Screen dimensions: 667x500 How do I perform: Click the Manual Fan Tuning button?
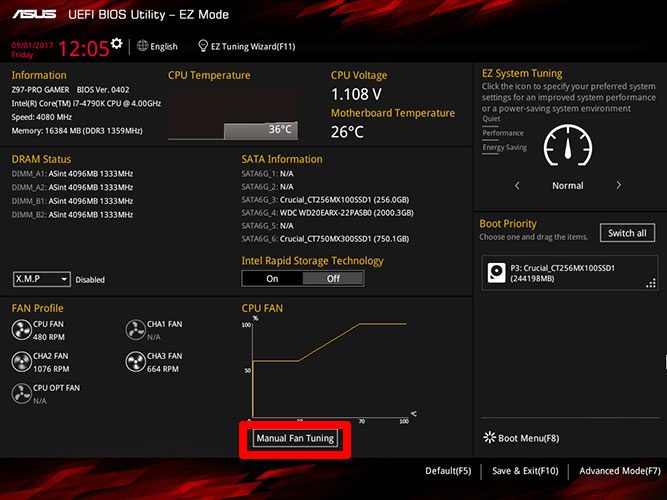(295, 438)
